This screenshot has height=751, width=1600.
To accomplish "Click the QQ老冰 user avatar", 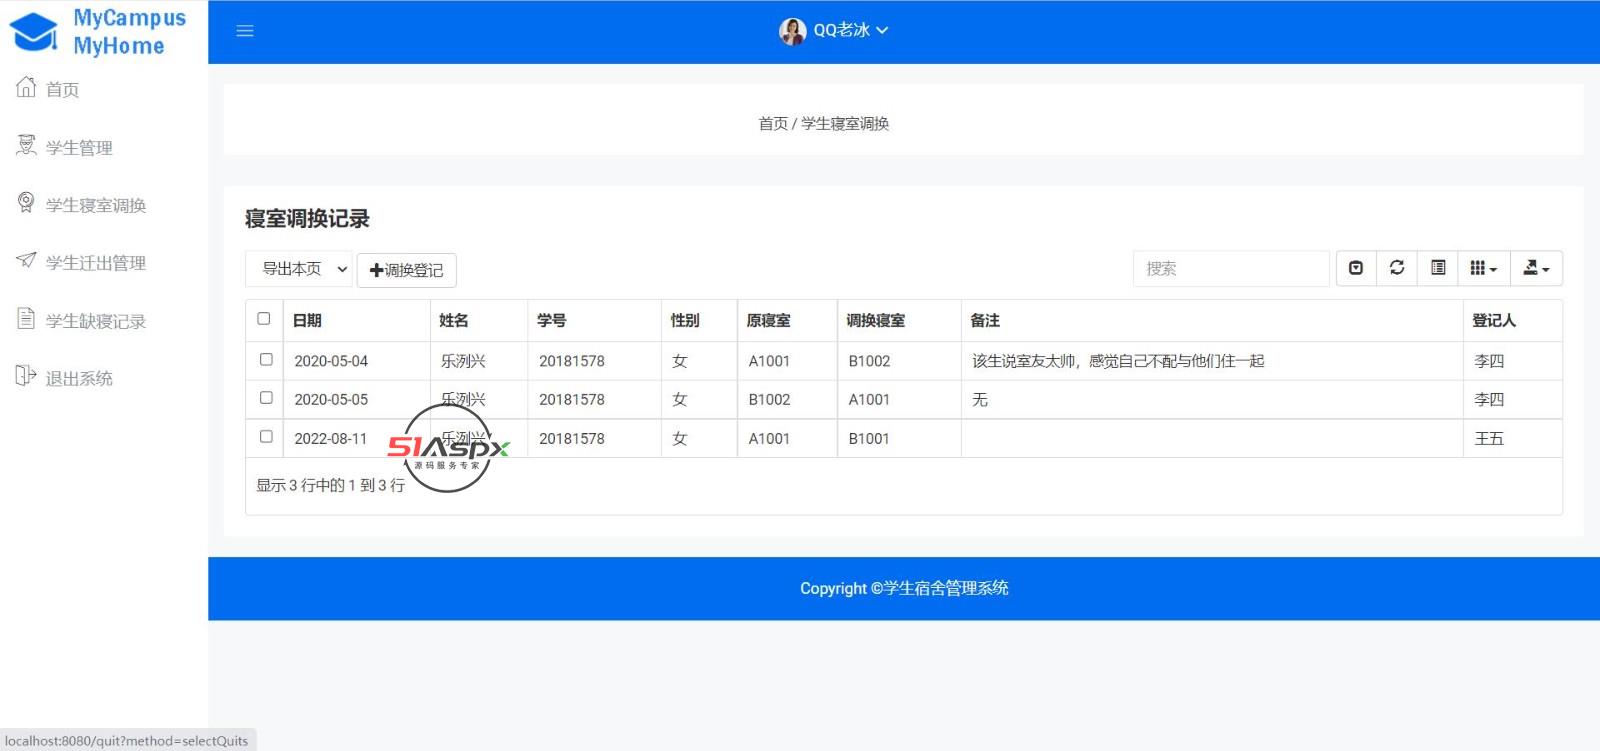I will 792,31.
